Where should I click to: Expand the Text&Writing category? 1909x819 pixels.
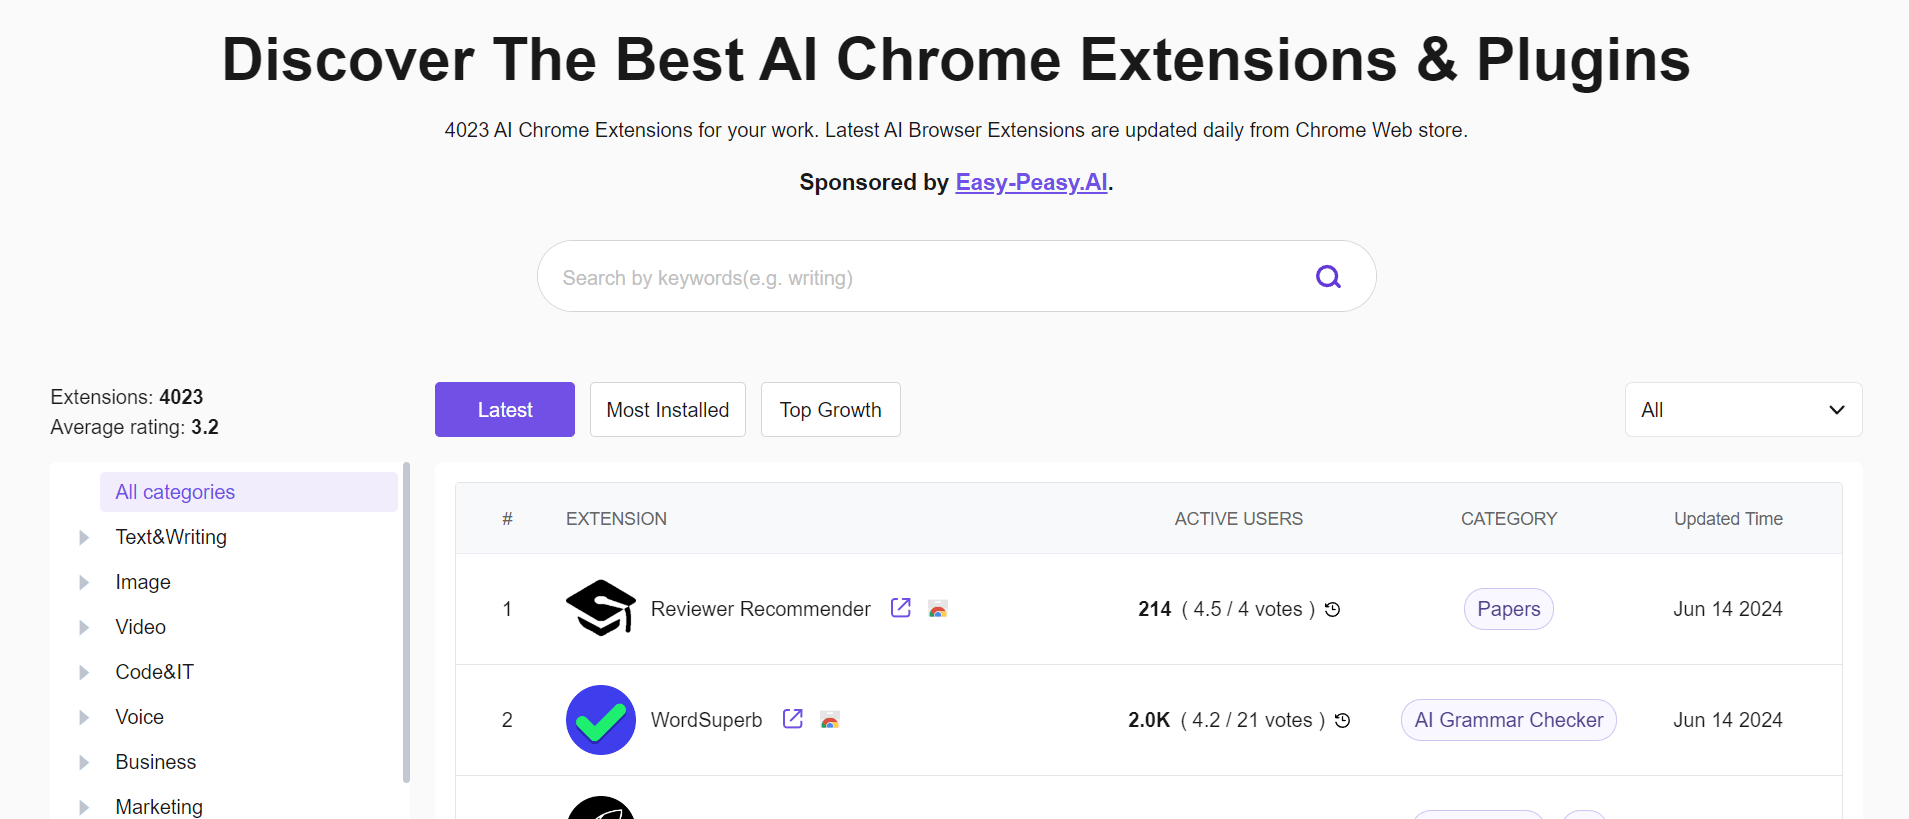tap(84, 537)
